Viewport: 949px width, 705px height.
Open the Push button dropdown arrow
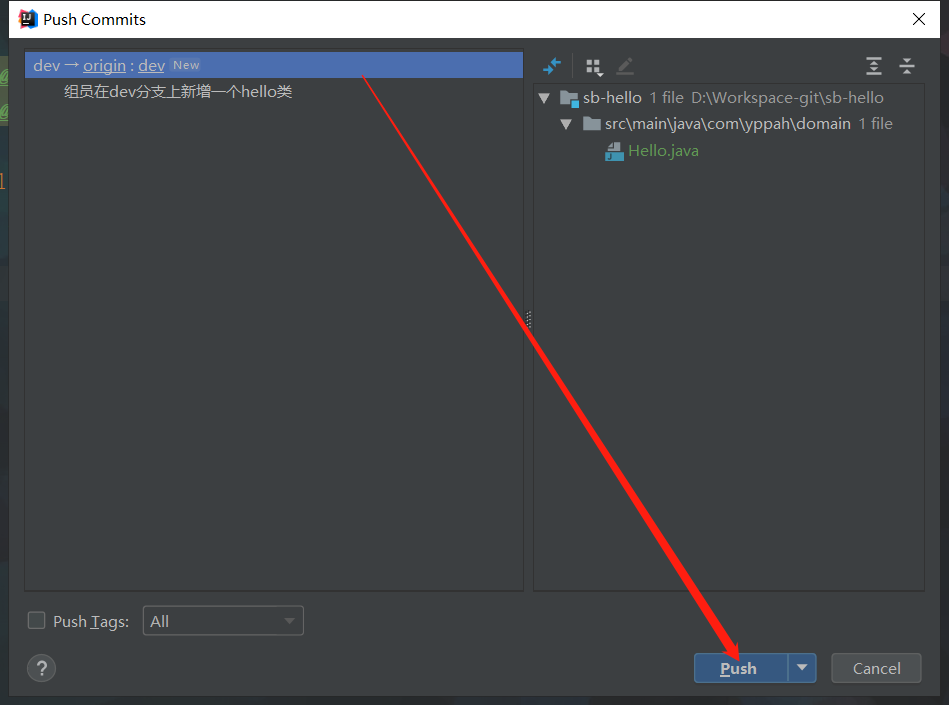802,668
